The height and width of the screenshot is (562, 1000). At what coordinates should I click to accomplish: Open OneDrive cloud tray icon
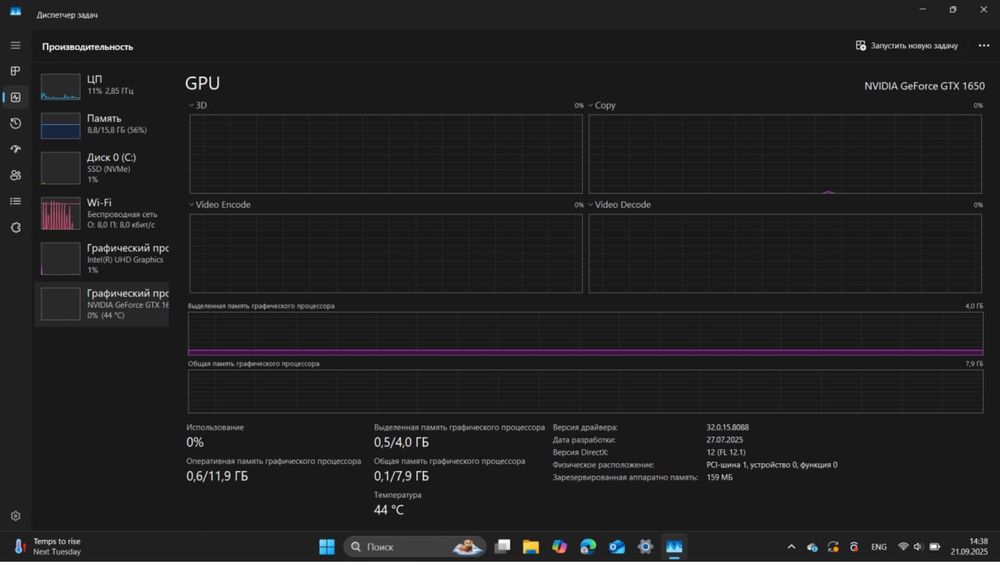812,547
